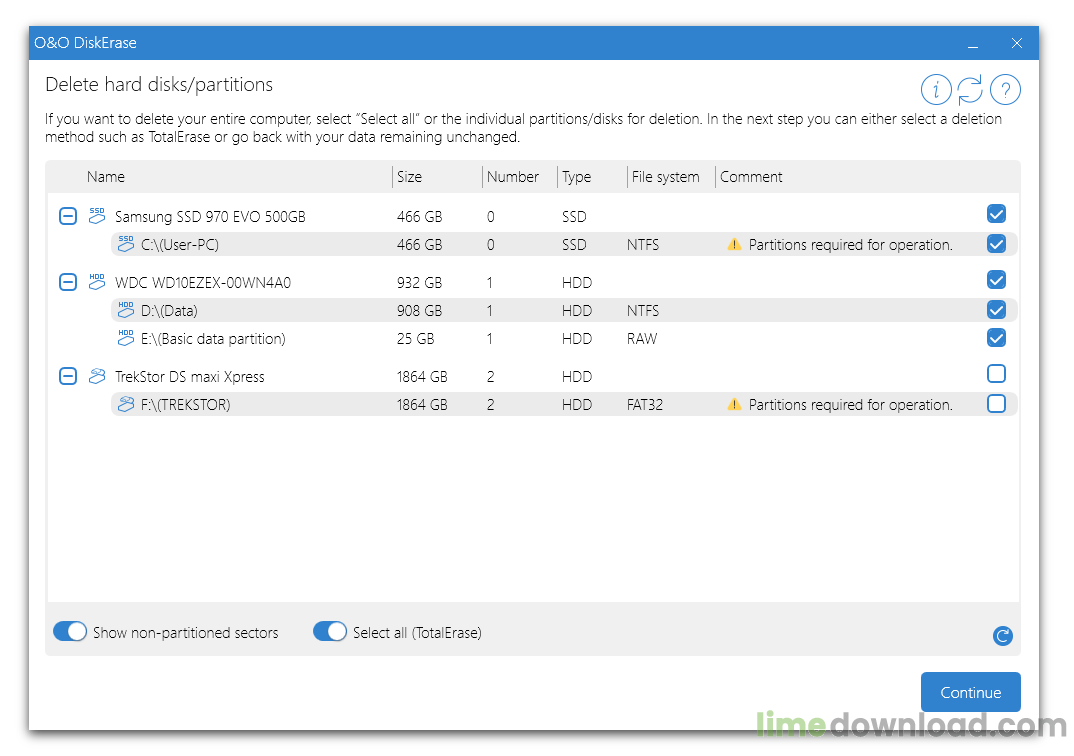Click the C:\(User-PC) partition SSD icon
The height and width of the screenshot is (756, 1074).
(125, 244)
